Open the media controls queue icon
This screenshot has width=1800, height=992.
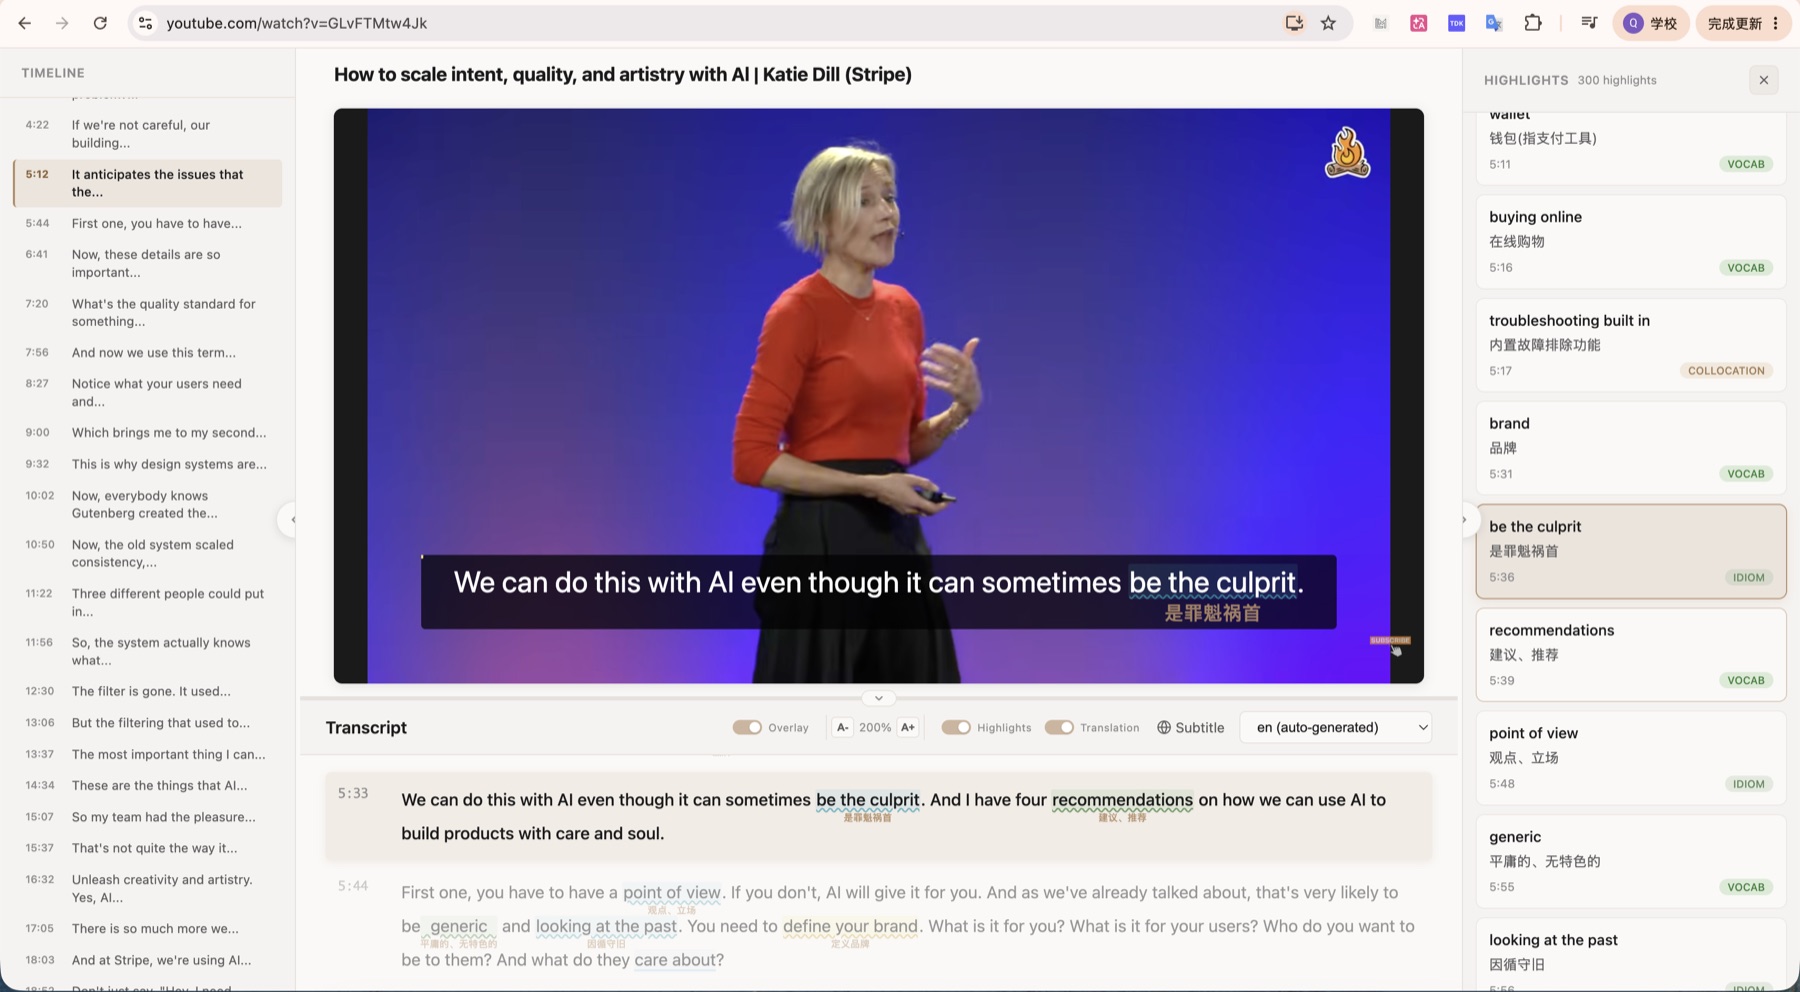[x=1589, y=23]
